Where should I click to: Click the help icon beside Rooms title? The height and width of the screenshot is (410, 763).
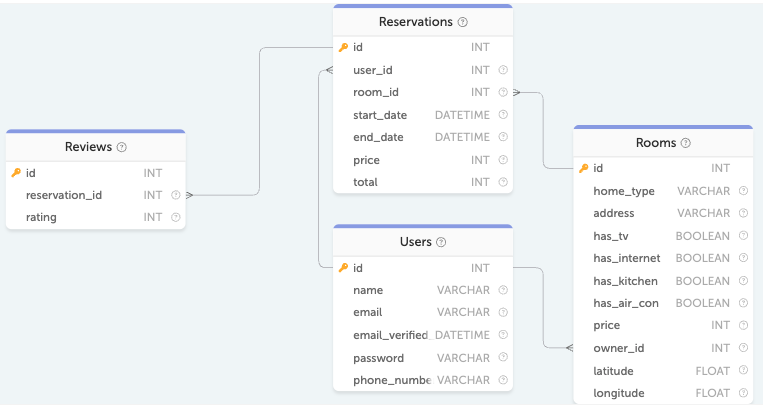[x=686, y=143]
